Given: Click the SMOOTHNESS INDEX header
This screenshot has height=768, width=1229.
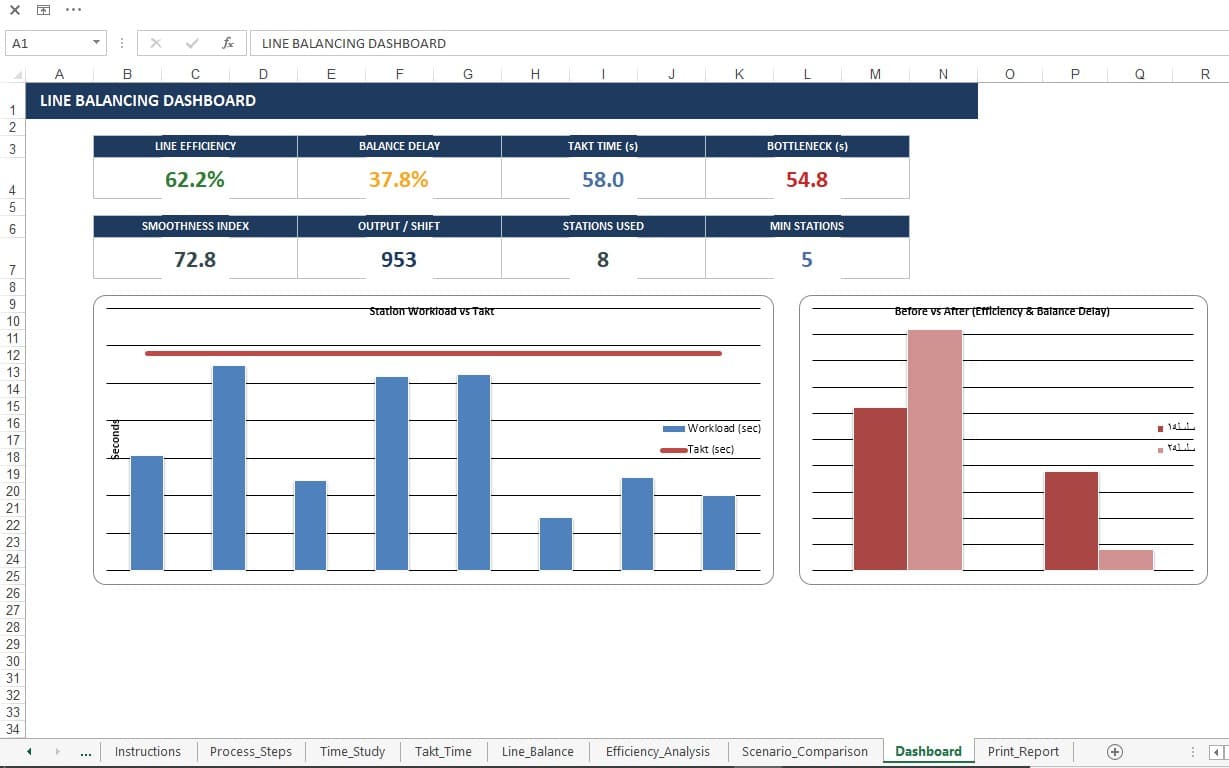Looking at the screenshot, I should click(x=195, y=226).
